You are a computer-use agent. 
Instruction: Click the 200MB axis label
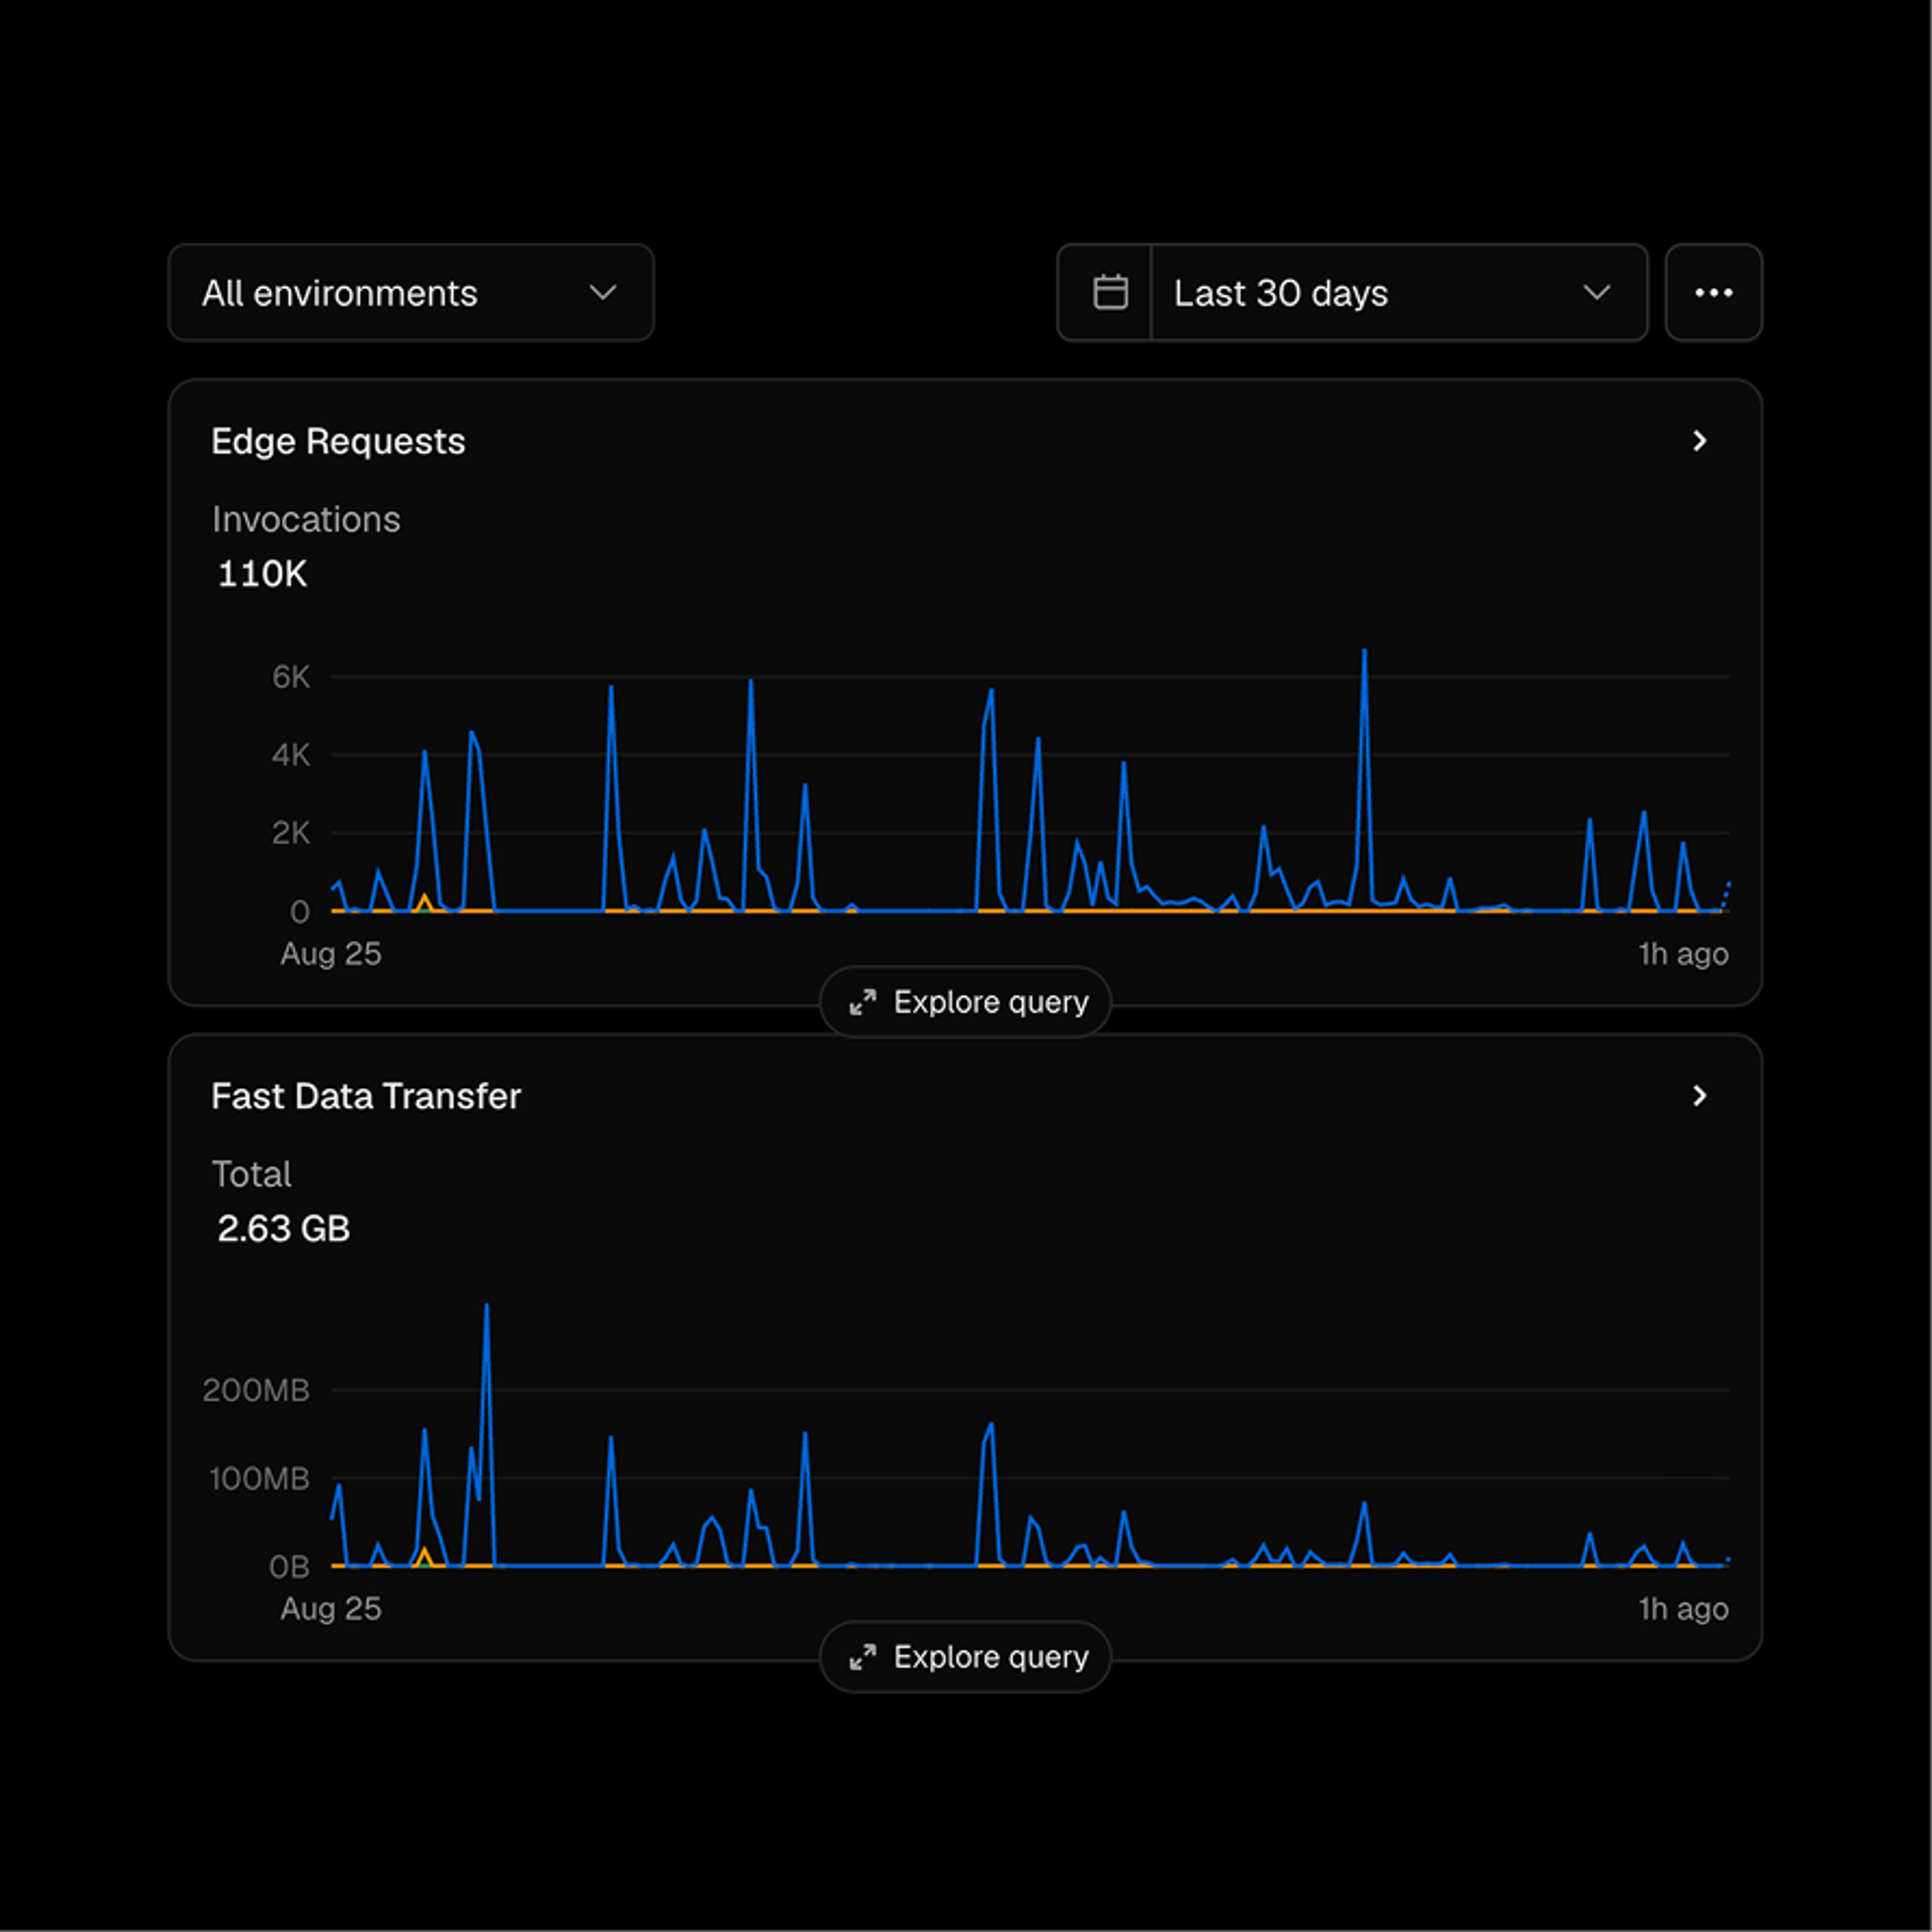click(x=256, y=1390)
